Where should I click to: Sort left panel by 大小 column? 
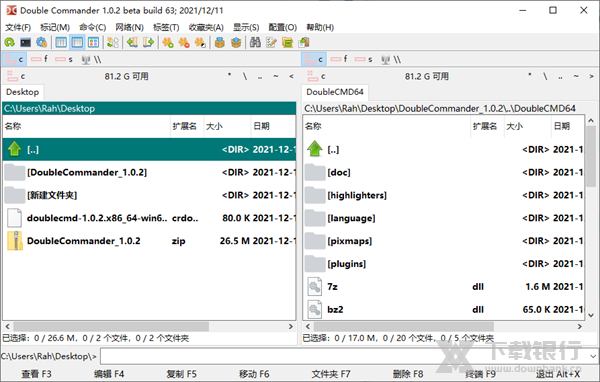(227, 126)
